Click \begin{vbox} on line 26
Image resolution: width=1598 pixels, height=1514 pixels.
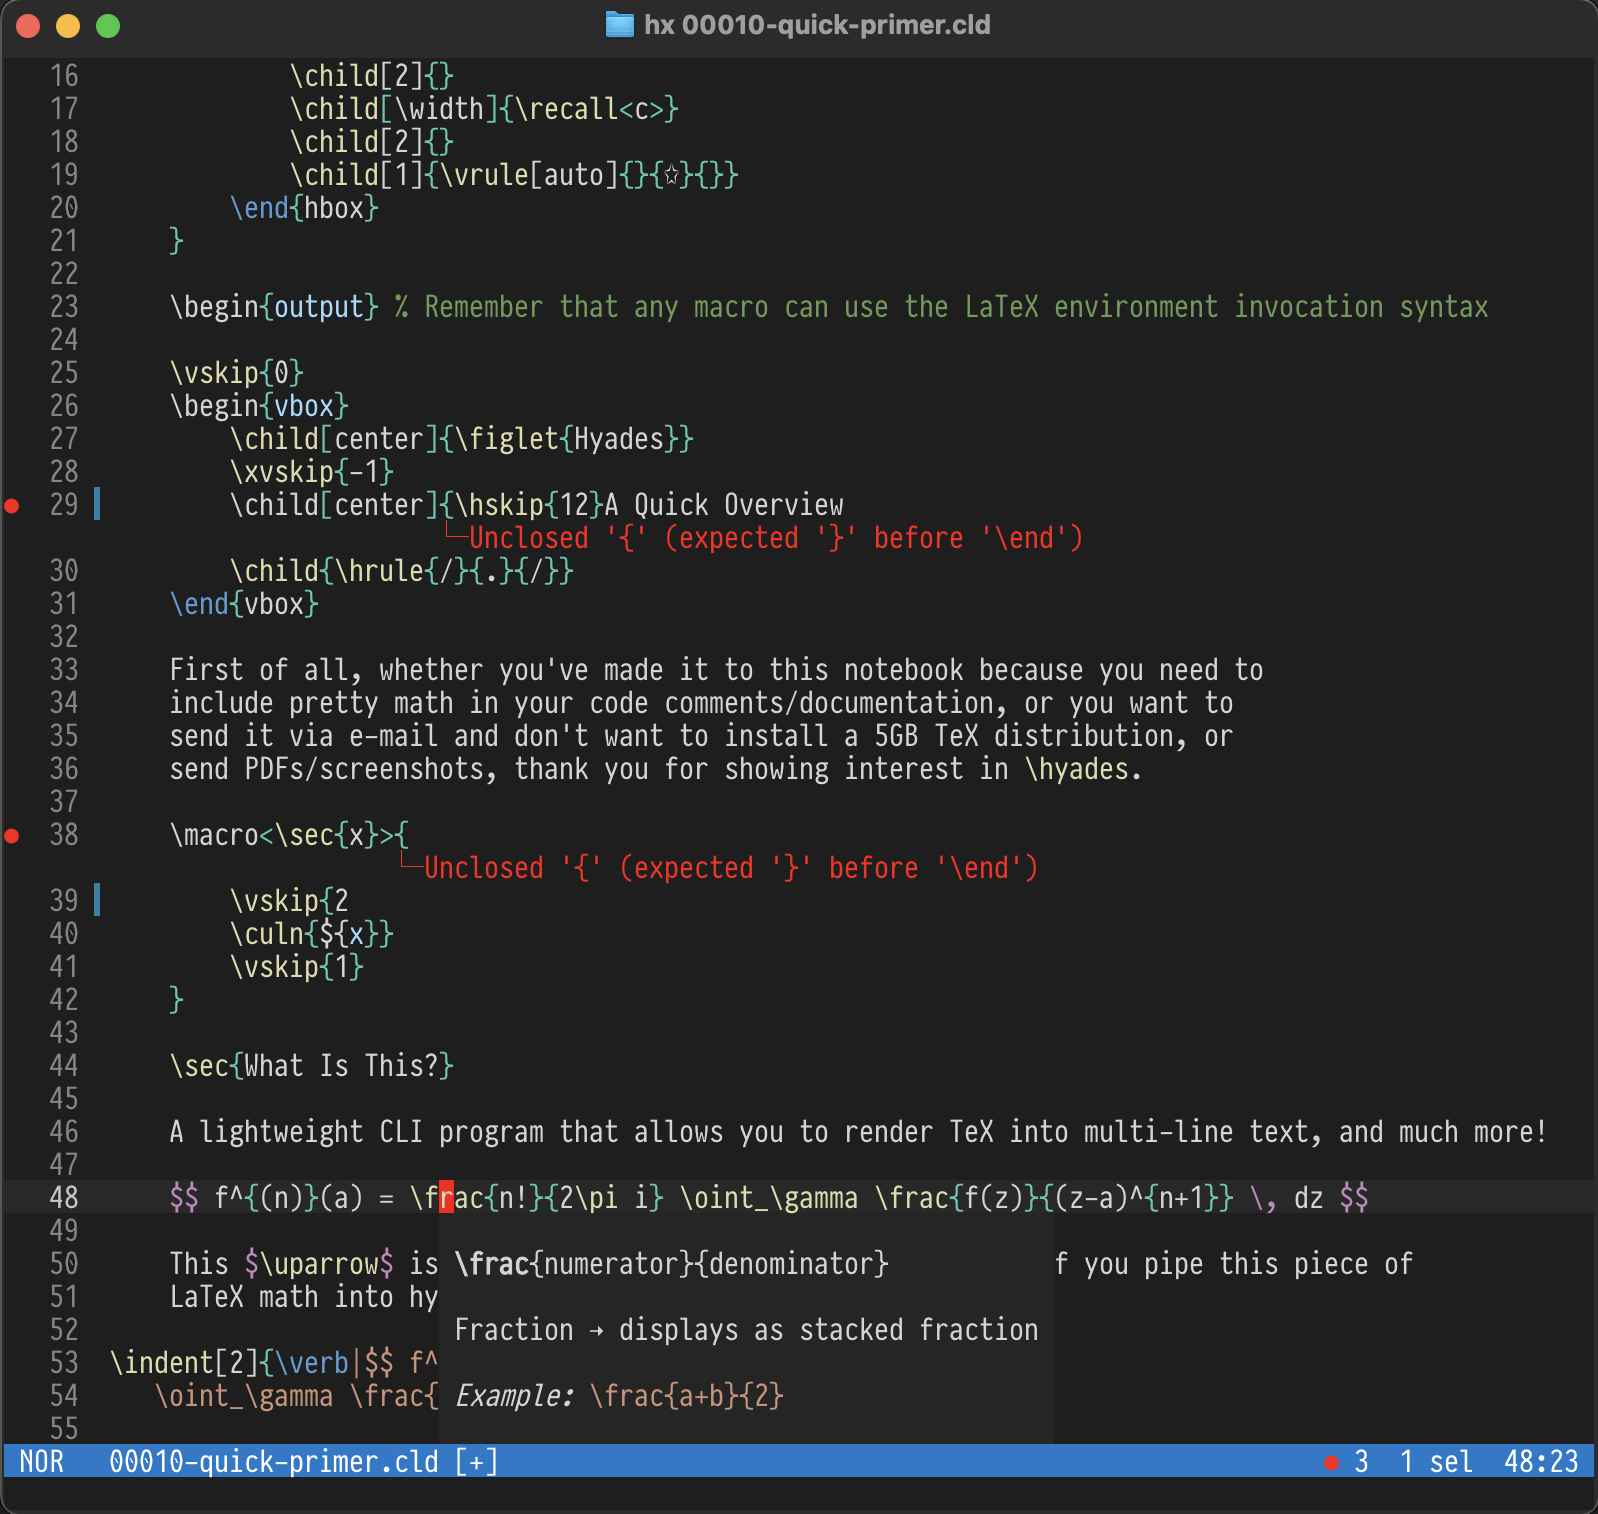coord(259,406)
